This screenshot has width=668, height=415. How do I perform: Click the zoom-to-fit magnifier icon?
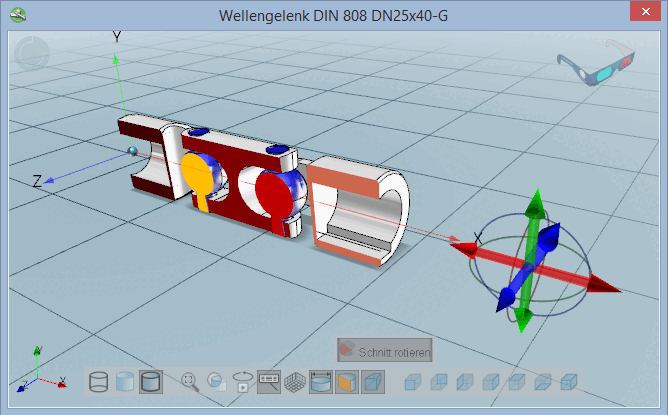(190, 382)
